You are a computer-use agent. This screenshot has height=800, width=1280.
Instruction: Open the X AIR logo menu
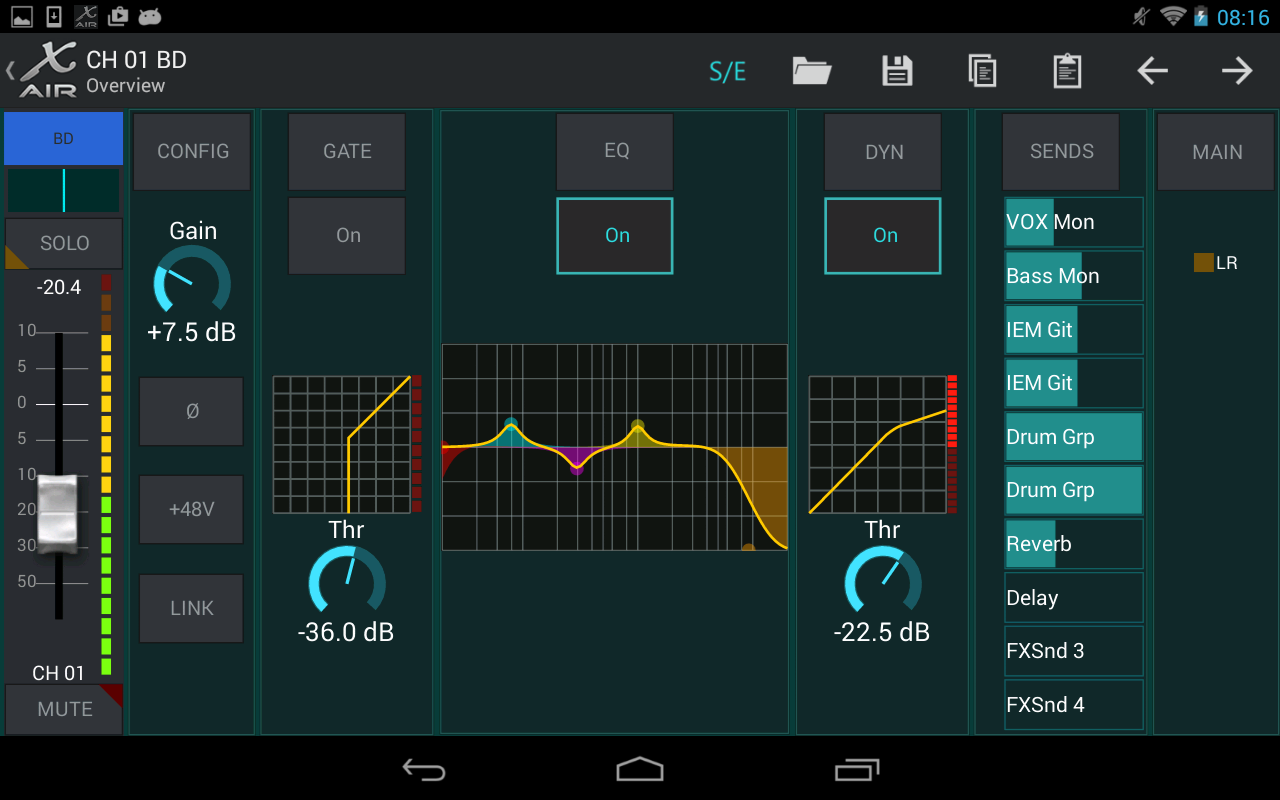pos(47,68)
